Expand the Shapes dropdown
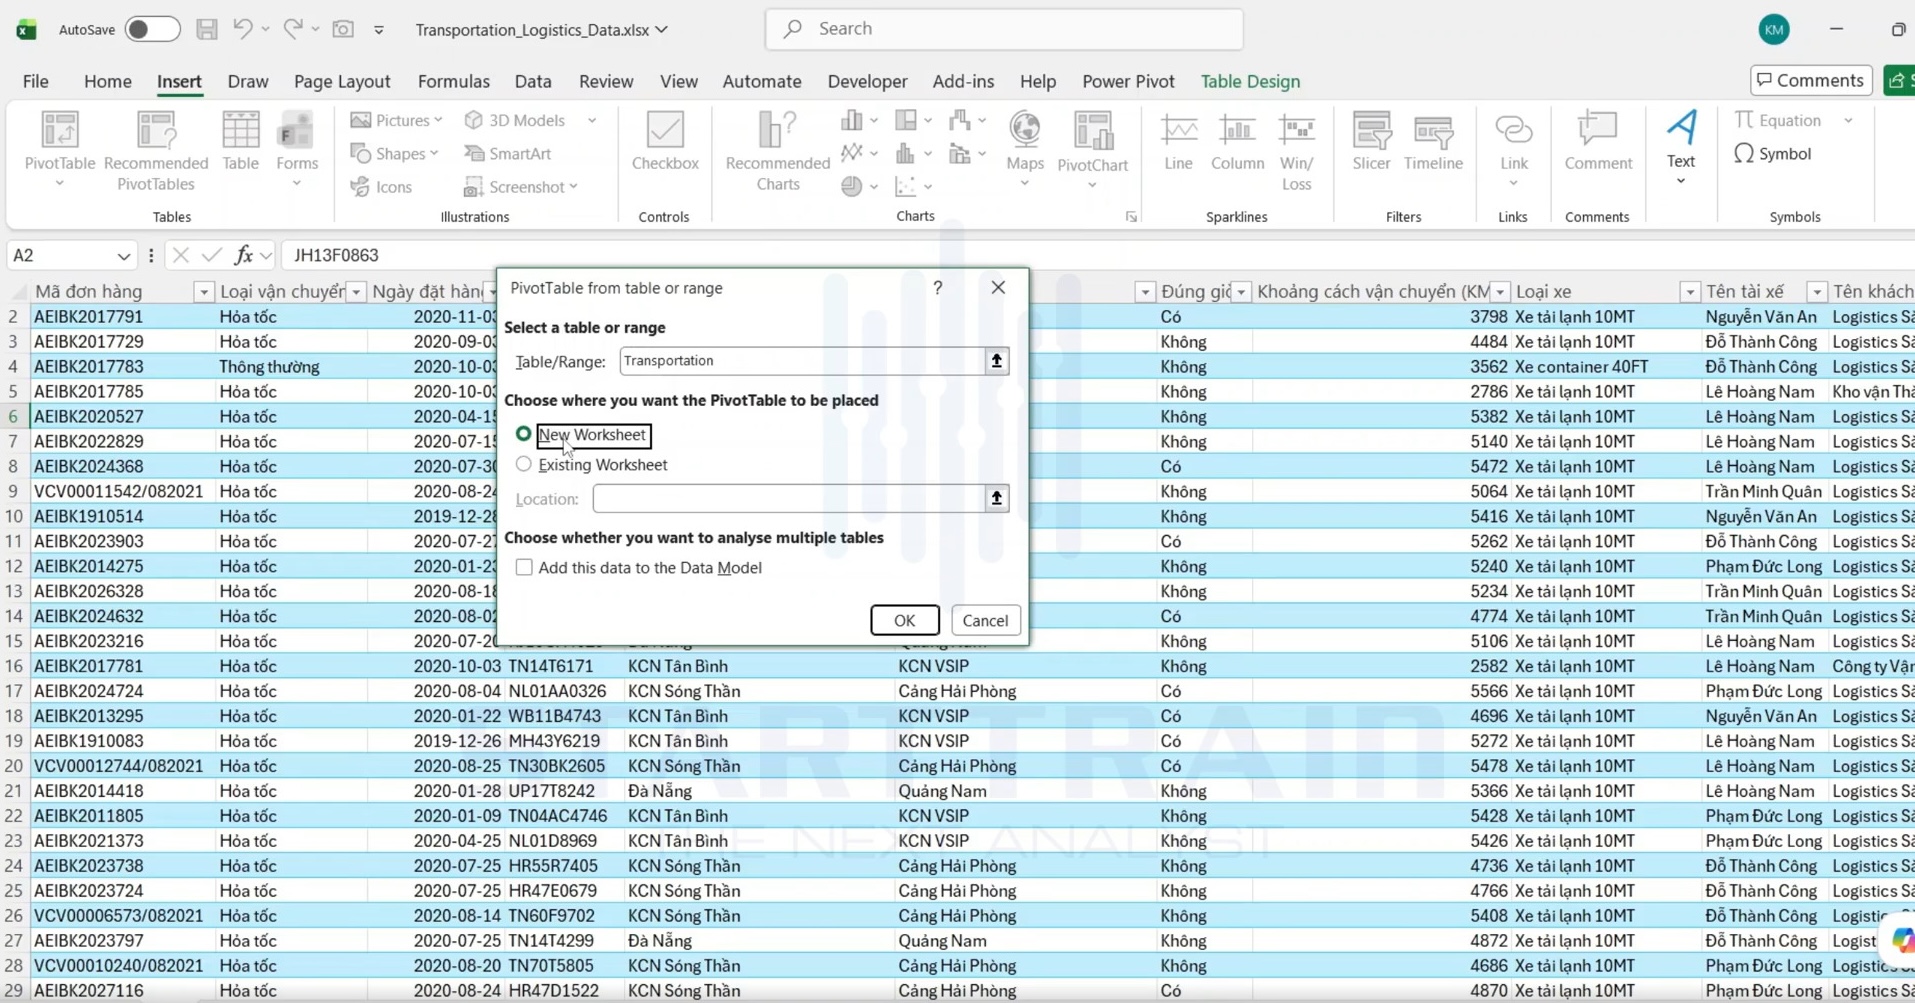 pos(434,154)
